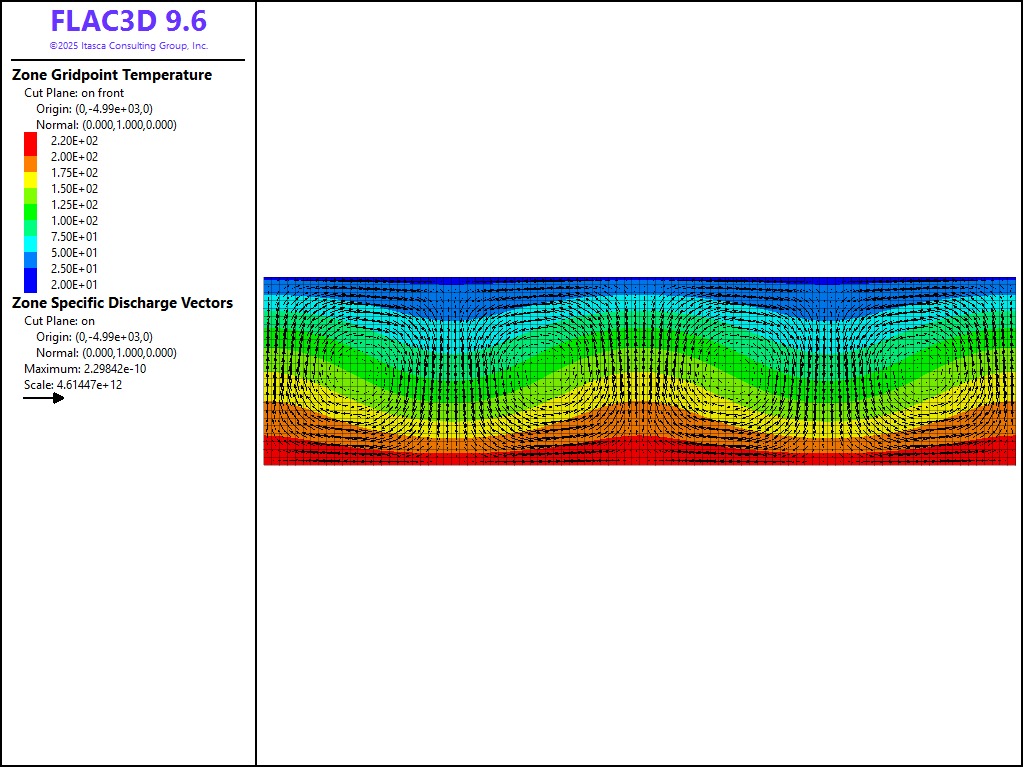Click the discharge vector scale arrow
The image size is (1024, 768).
click(x=44, y=398)
